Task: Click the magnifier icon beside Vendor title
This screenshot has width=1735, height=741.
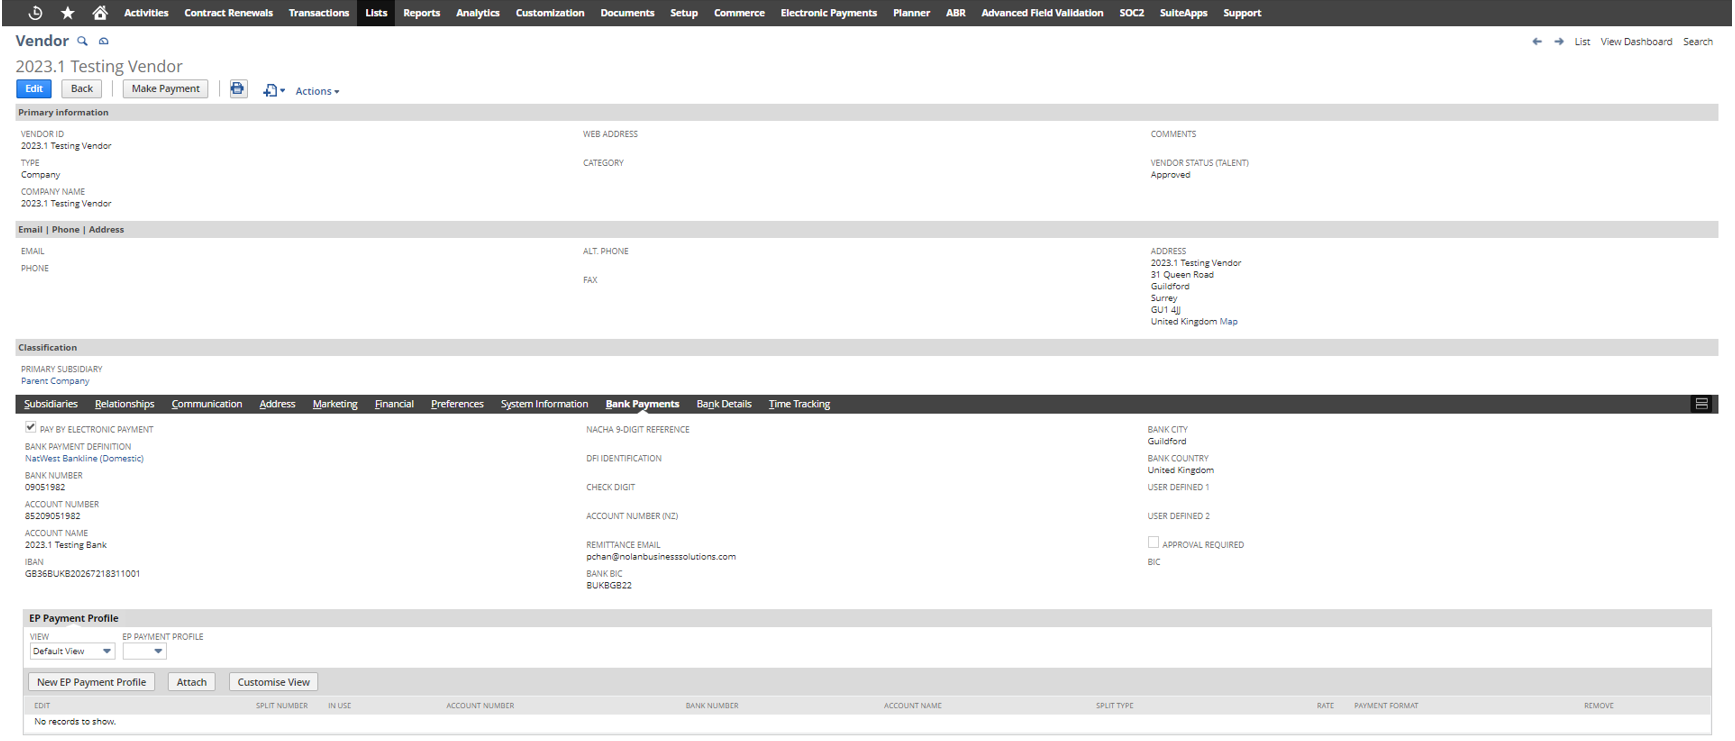Action: pyautogui.click(x=83, y=41)
